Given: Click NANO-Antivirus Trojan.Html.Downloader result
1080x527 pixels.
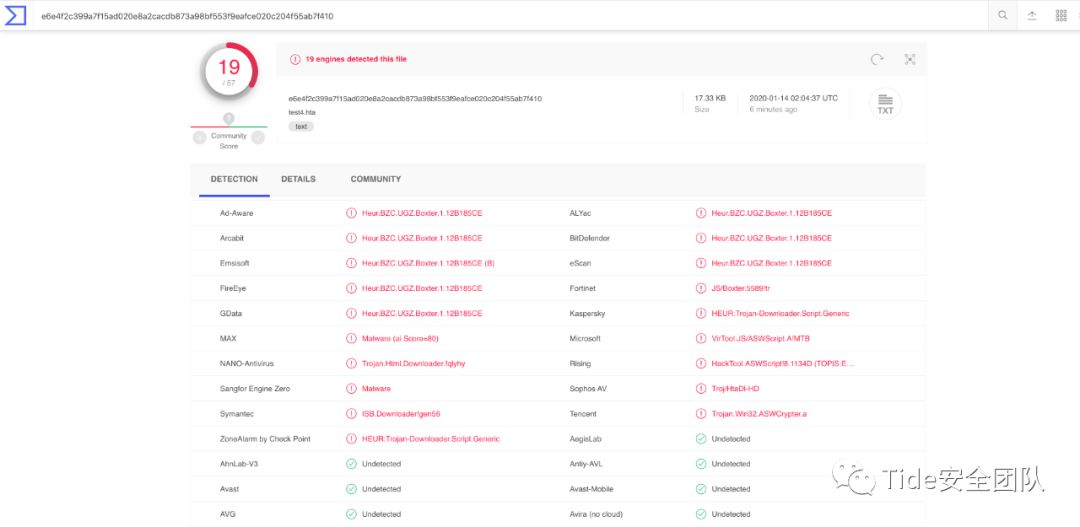Looking at the screenshot, I should 413,364.
